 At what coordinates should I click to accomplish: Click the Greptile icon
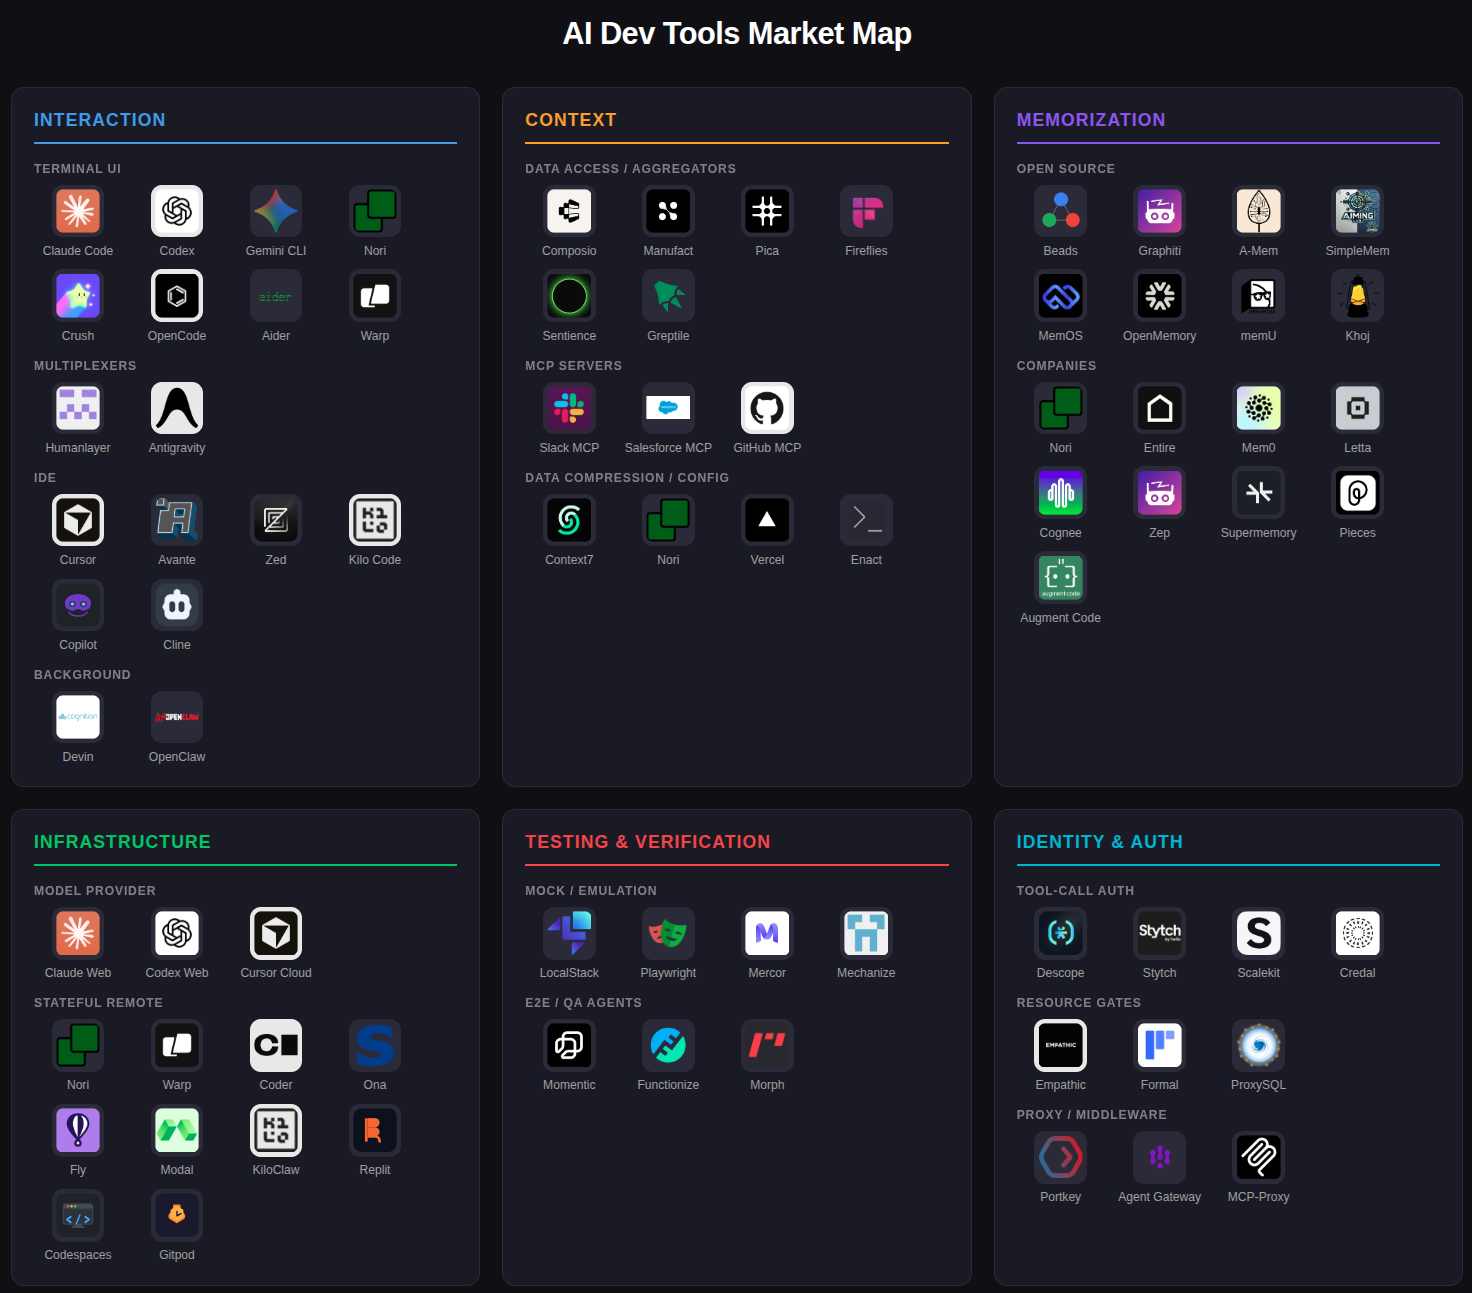click(x=668, y=296)
